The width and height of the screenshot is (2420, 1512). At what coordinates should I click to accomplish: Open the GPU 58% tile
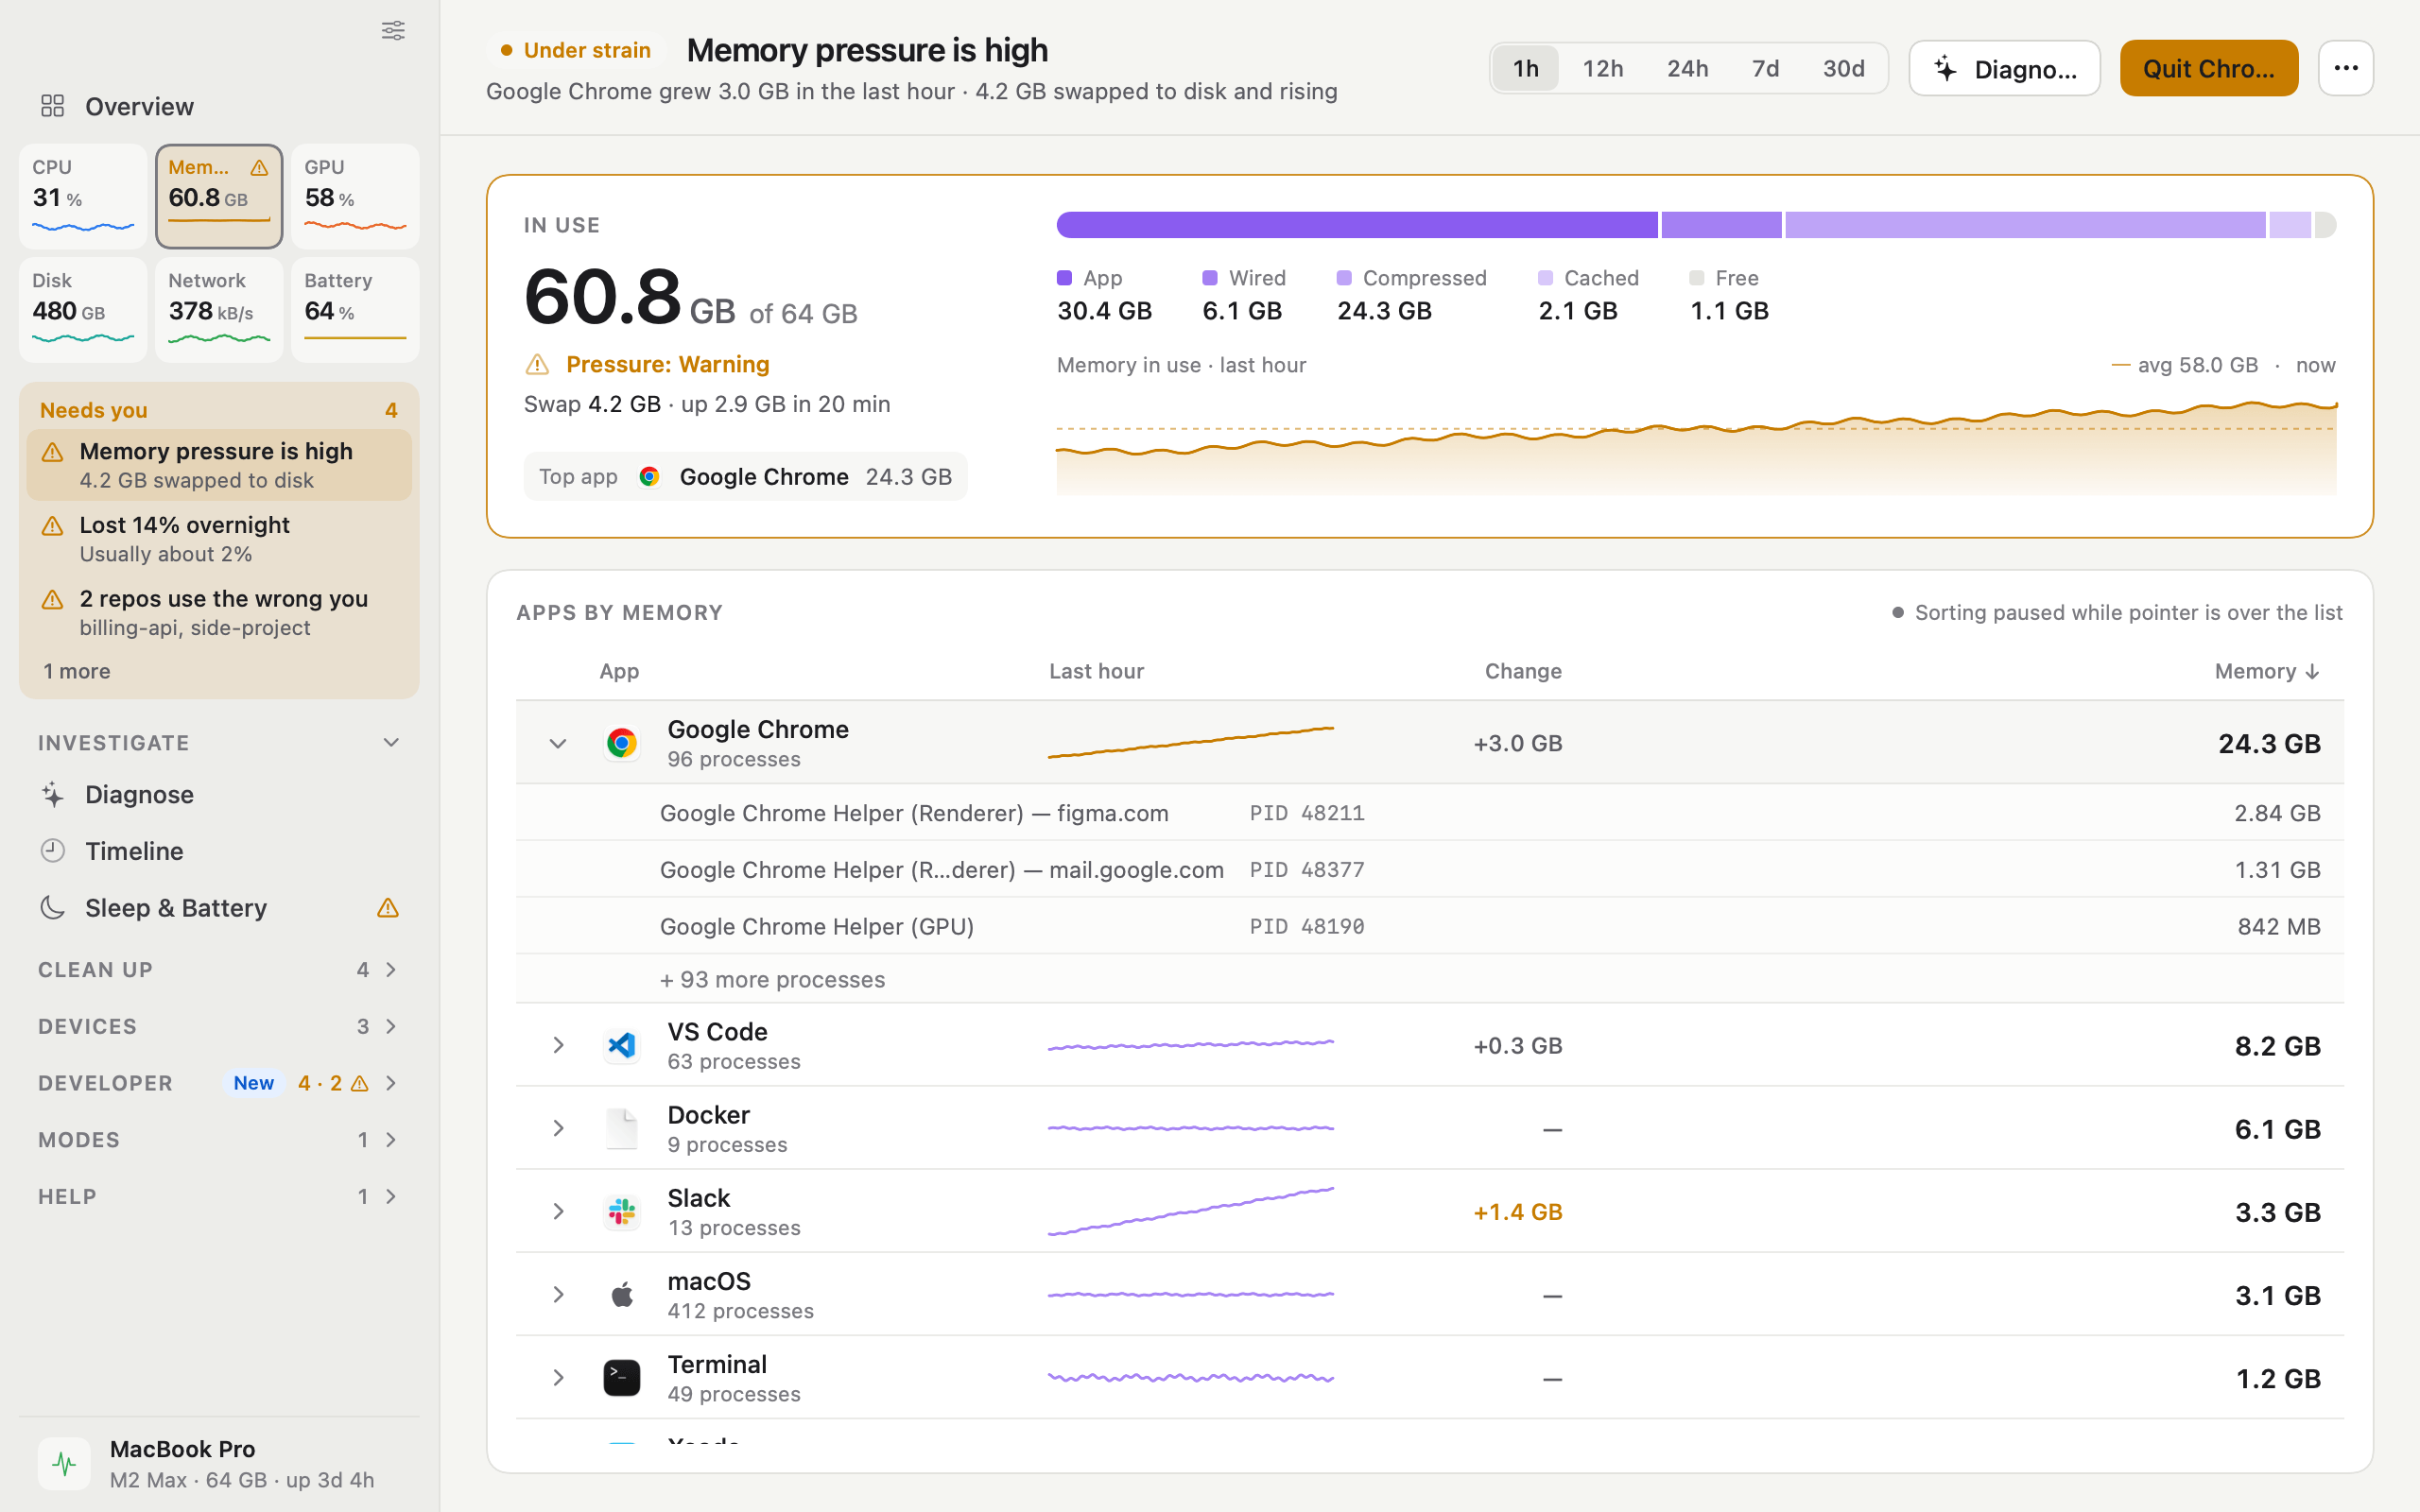(x=355, y=196)
